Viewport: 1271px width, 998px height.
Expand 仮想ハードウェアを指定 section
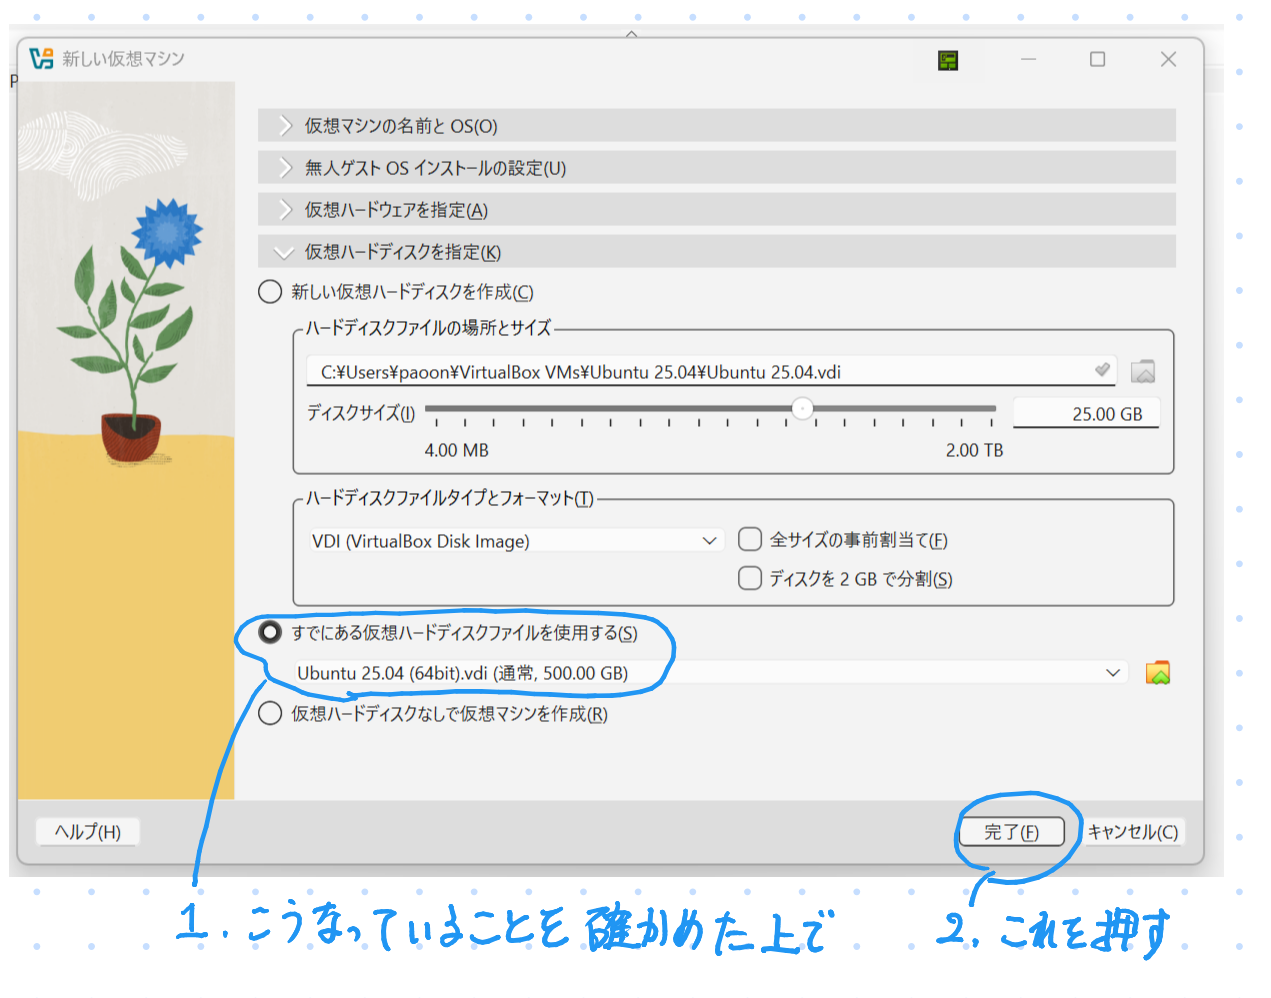[396, 210]
